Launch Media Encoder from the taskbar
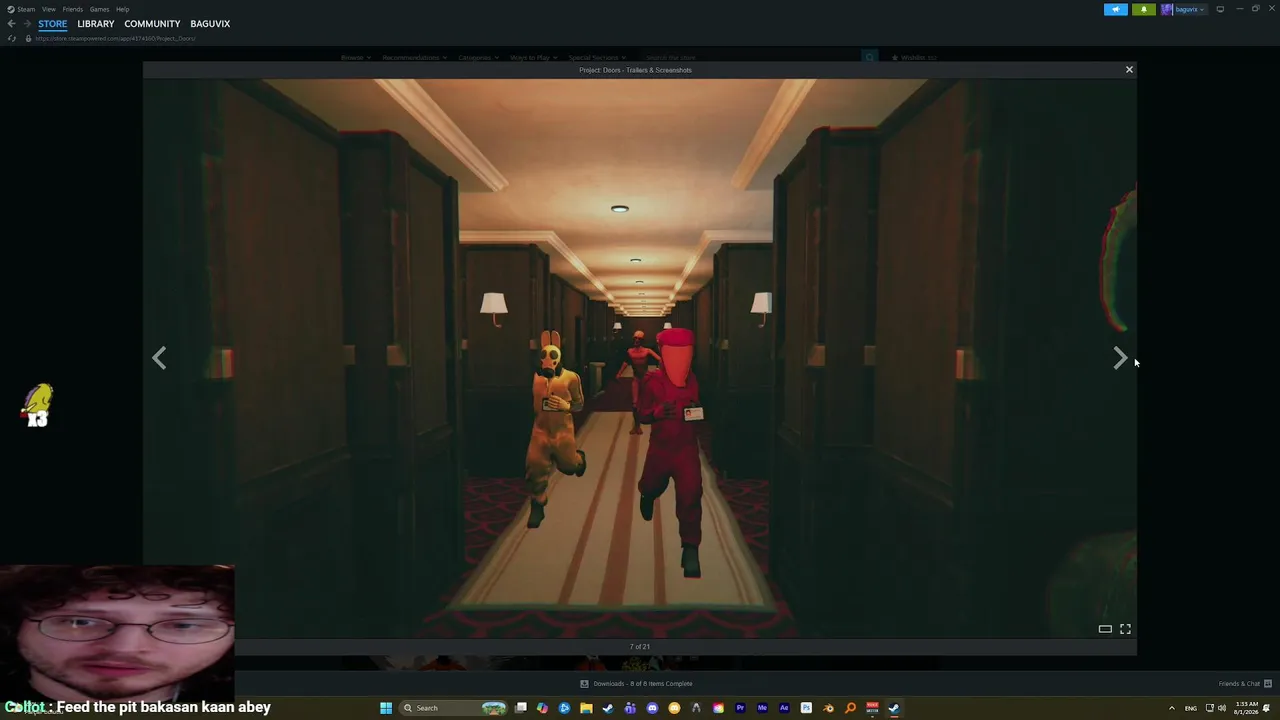 [x=762, y=708]
